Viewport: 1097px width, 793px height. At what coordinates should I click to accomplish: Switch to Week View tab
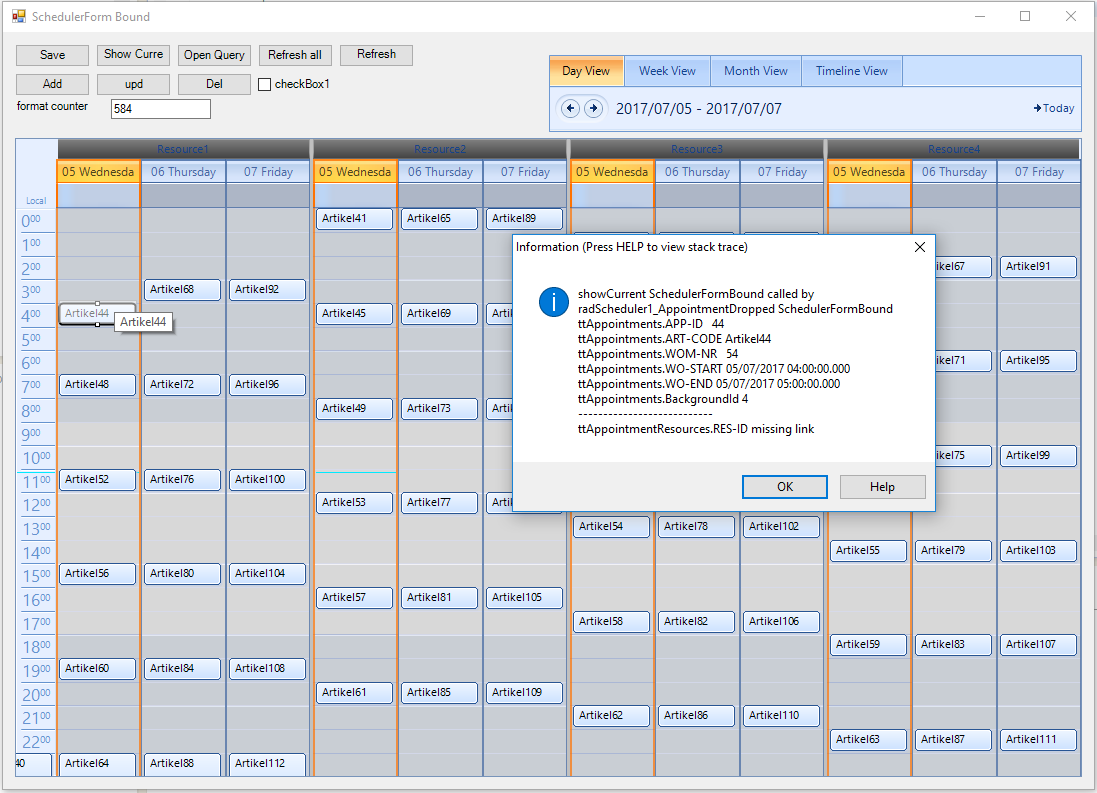(x=667, y=71)
